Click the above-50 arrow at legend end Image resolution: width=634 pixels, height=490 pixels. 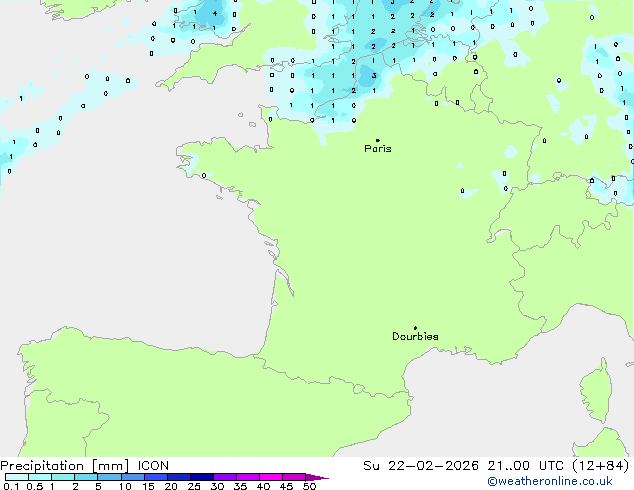(x=317, y=477)
